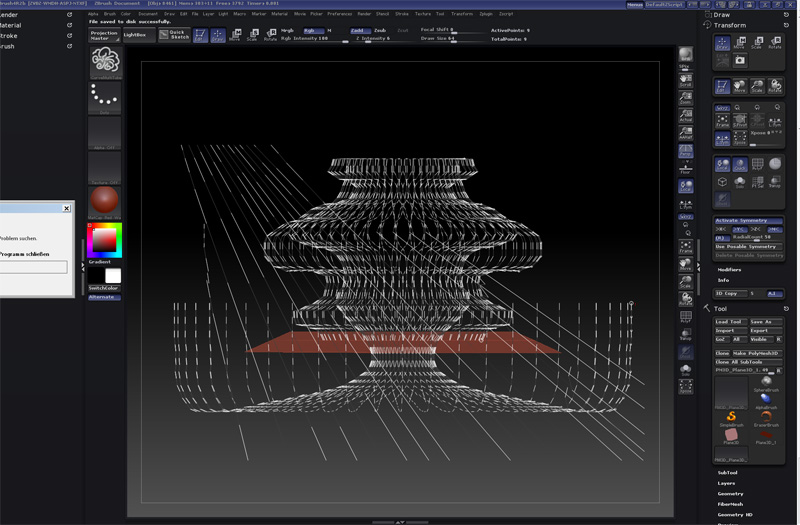Viewport: 800px width, 525px height.
Task: Toggle Rgb painting mode
Action: pyautogui.click(x=313, y=31)
